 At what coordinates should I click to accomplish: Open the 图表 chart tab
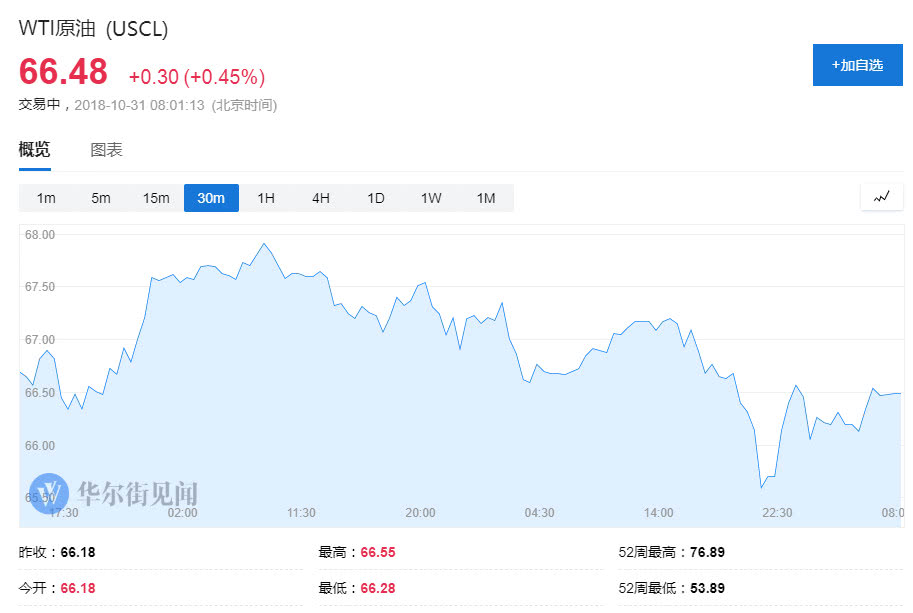click(106, 150)
